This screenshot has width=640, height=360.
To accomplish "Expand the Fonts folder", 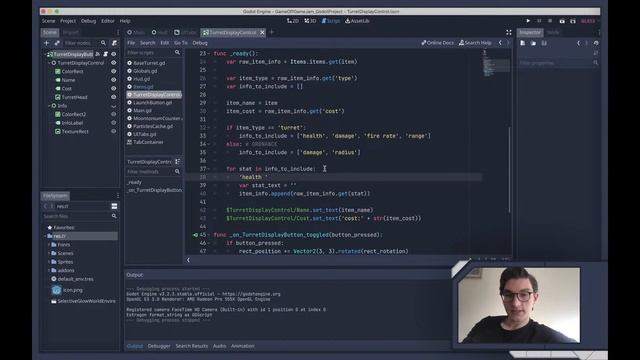I will click(x=49, y=244).
